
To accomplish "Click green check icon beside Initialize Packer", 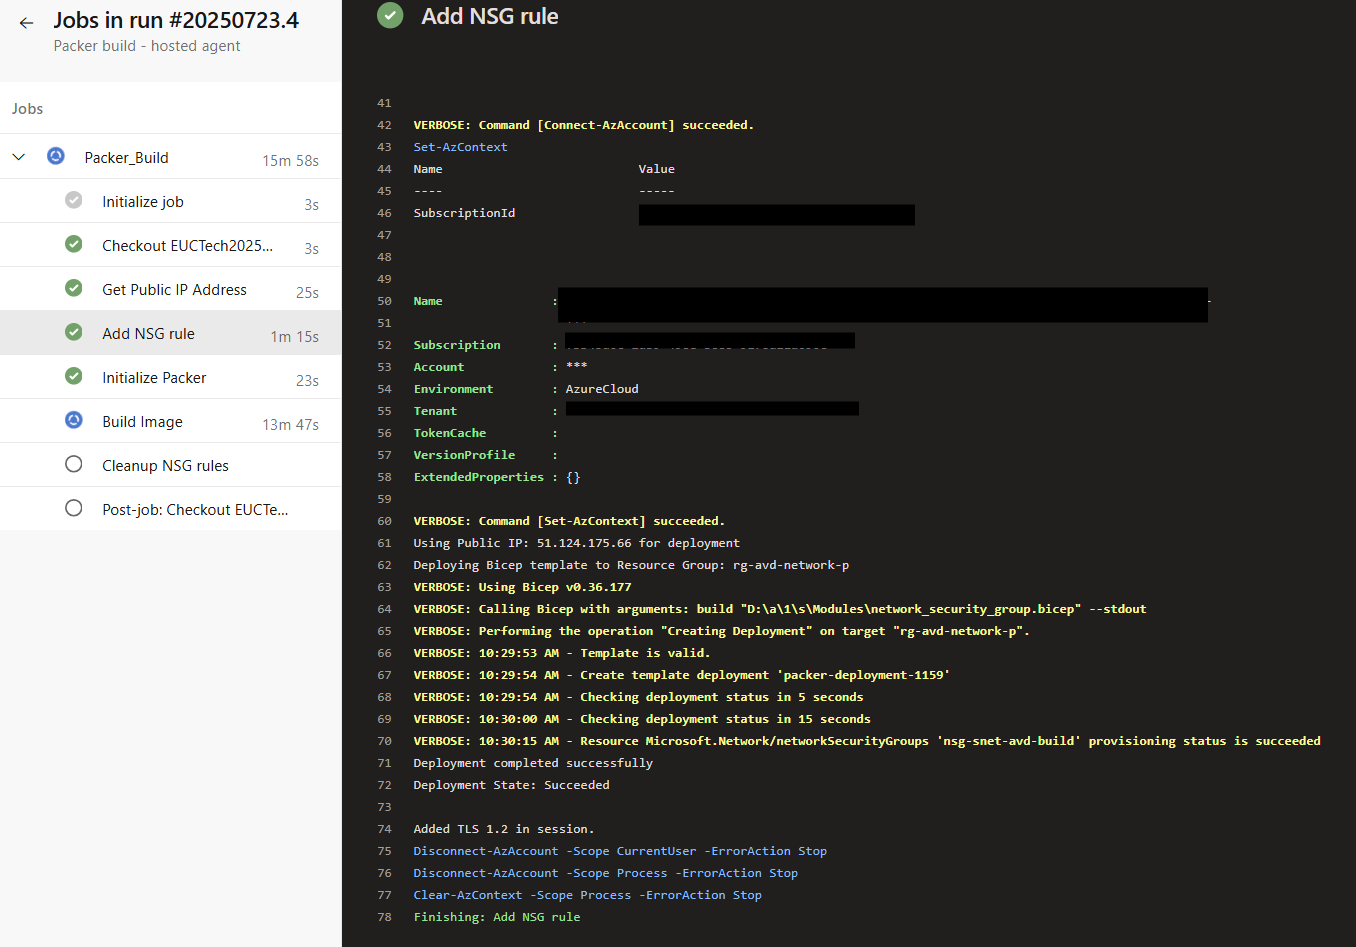I will [74, 376].
